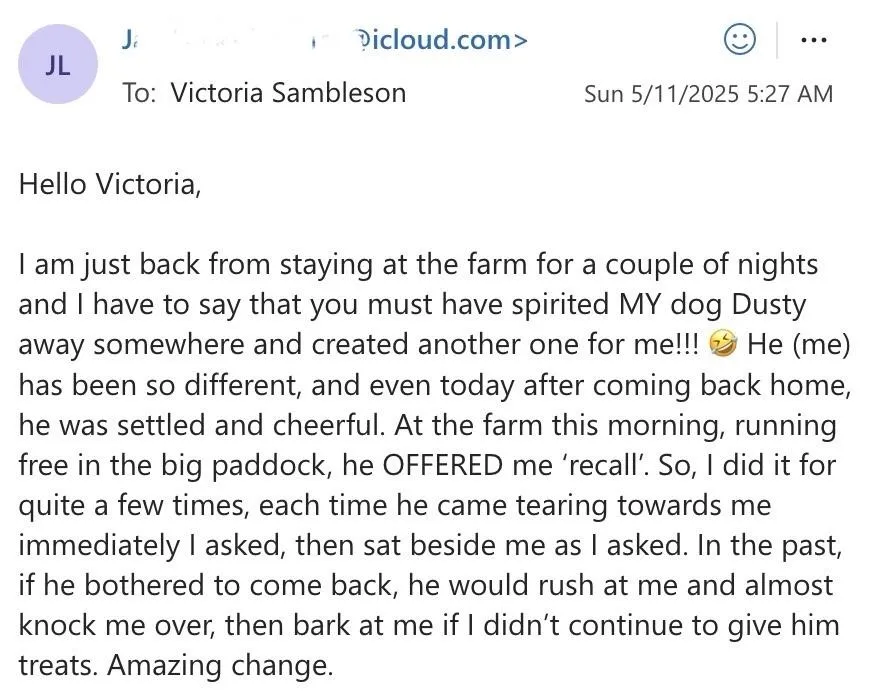
Task: Click the dog's name "Dusty"
Action: point(769,305)
